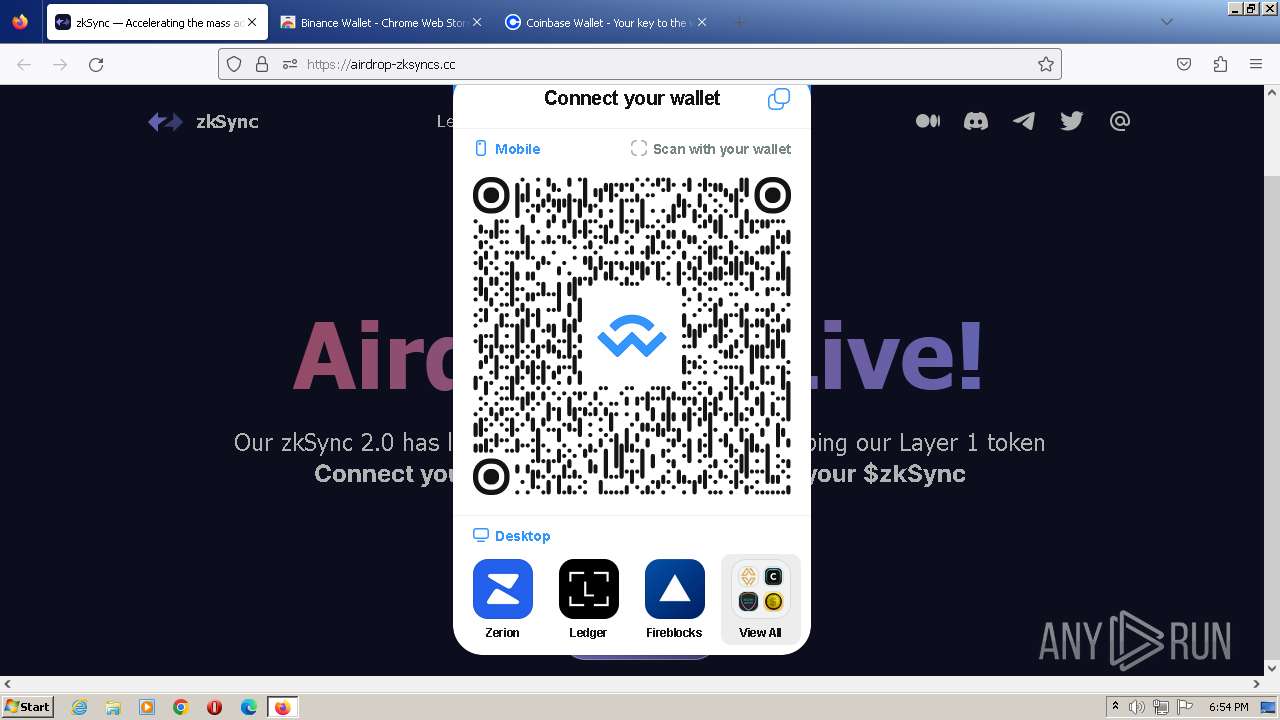Click the network tray icon

1161,707
